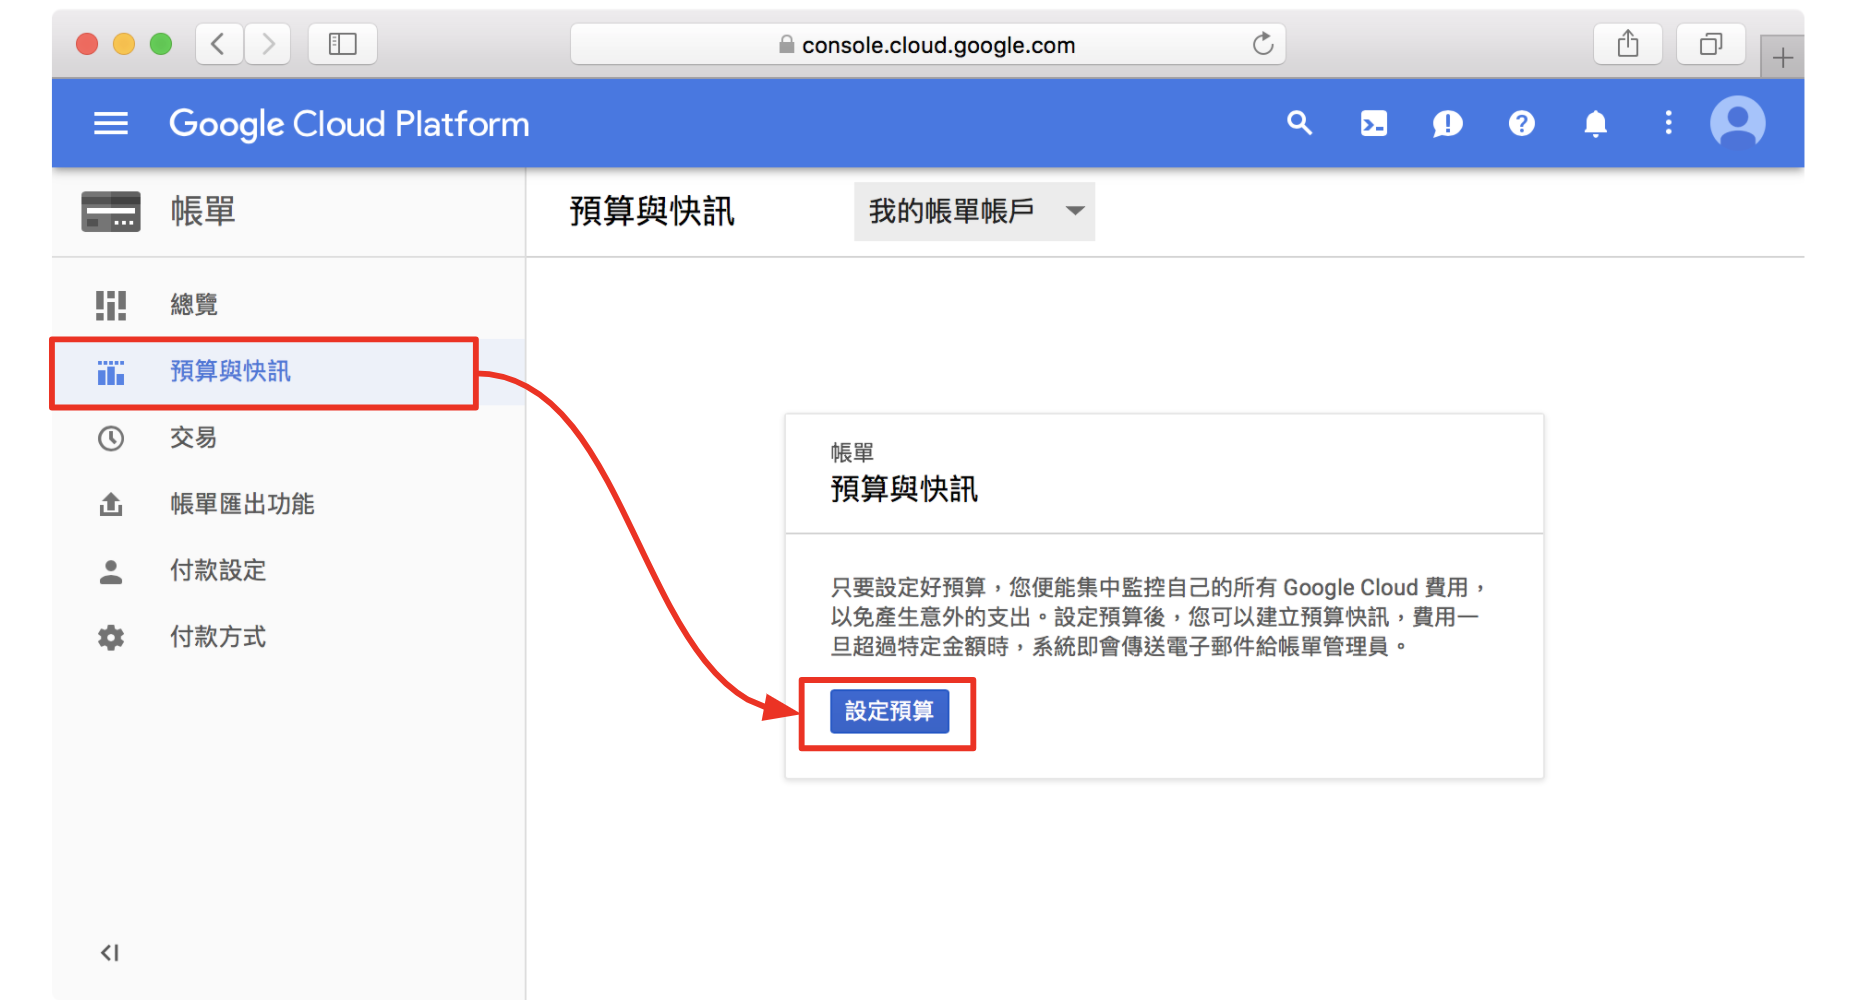This screenshot has height=1000, width=1852.
Task: Click the 預算與快訊 card heading
Action: pos(904,489)
